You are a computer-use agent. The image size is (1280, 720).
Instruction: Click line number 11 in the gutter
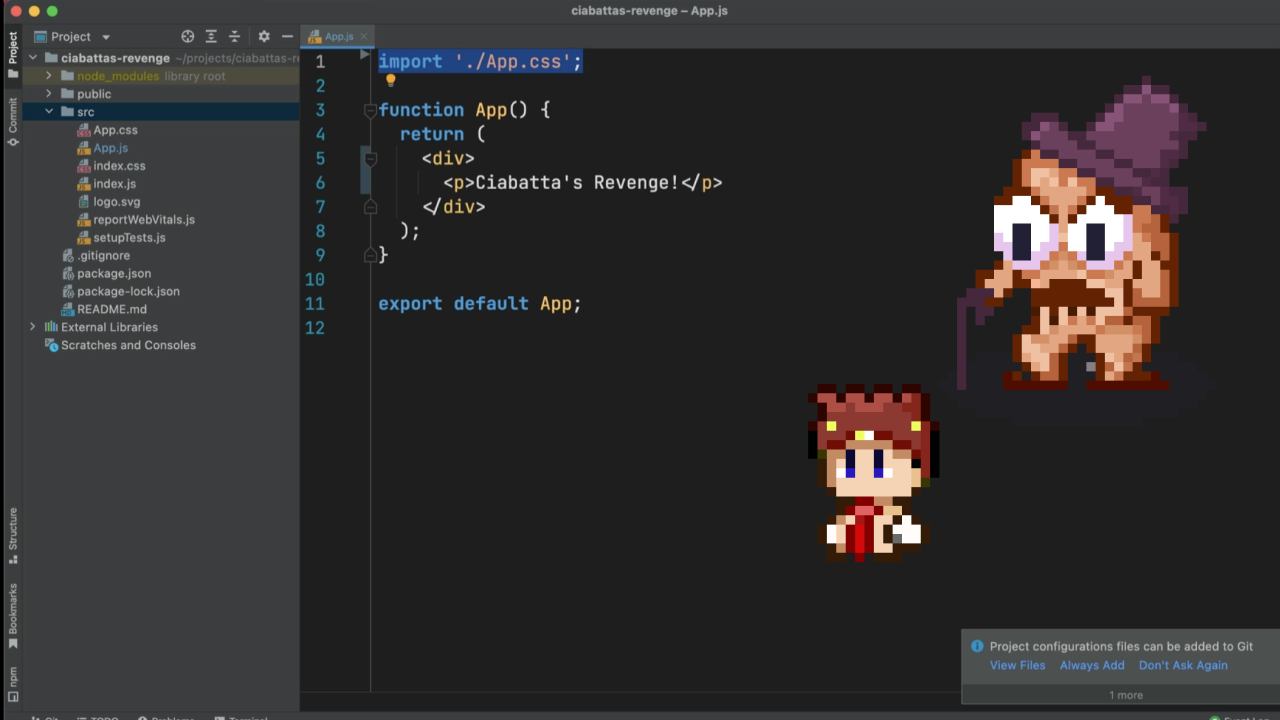(x=315, y=304)
